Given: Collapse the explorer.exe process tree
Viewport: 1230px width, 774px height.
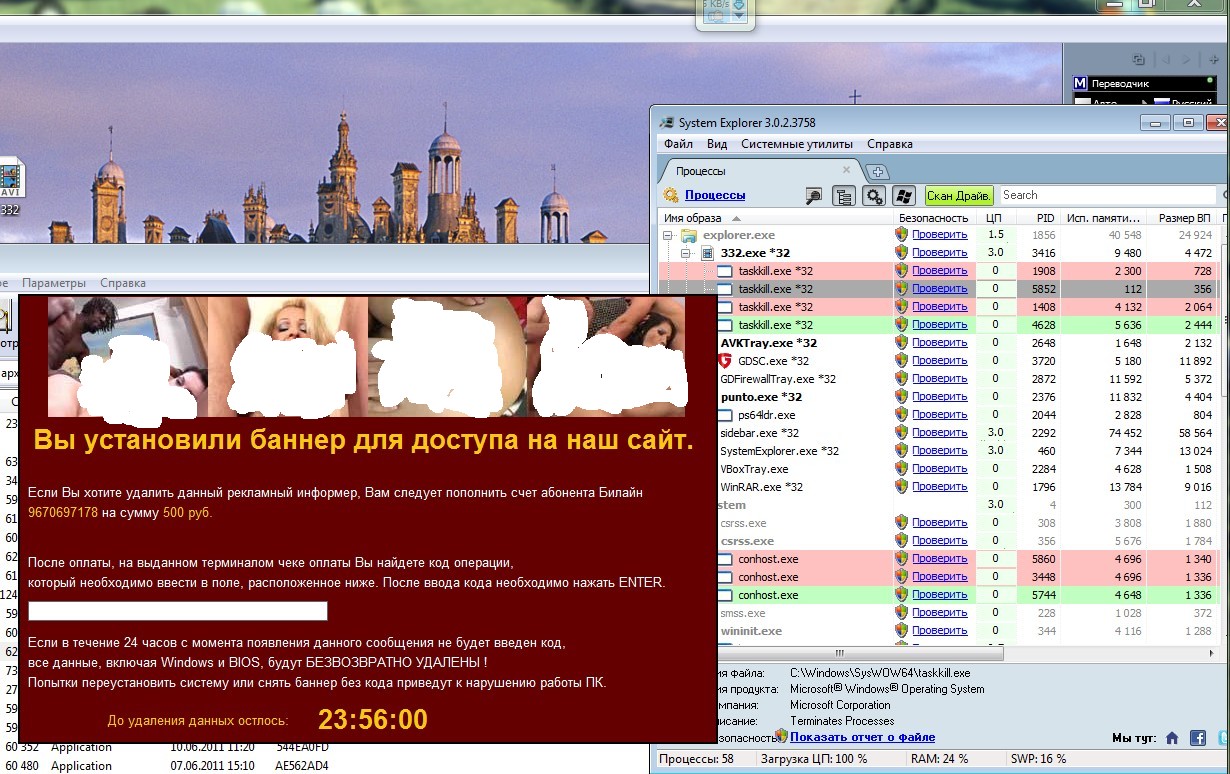Looking at the screenshot, I should point(667,235).
